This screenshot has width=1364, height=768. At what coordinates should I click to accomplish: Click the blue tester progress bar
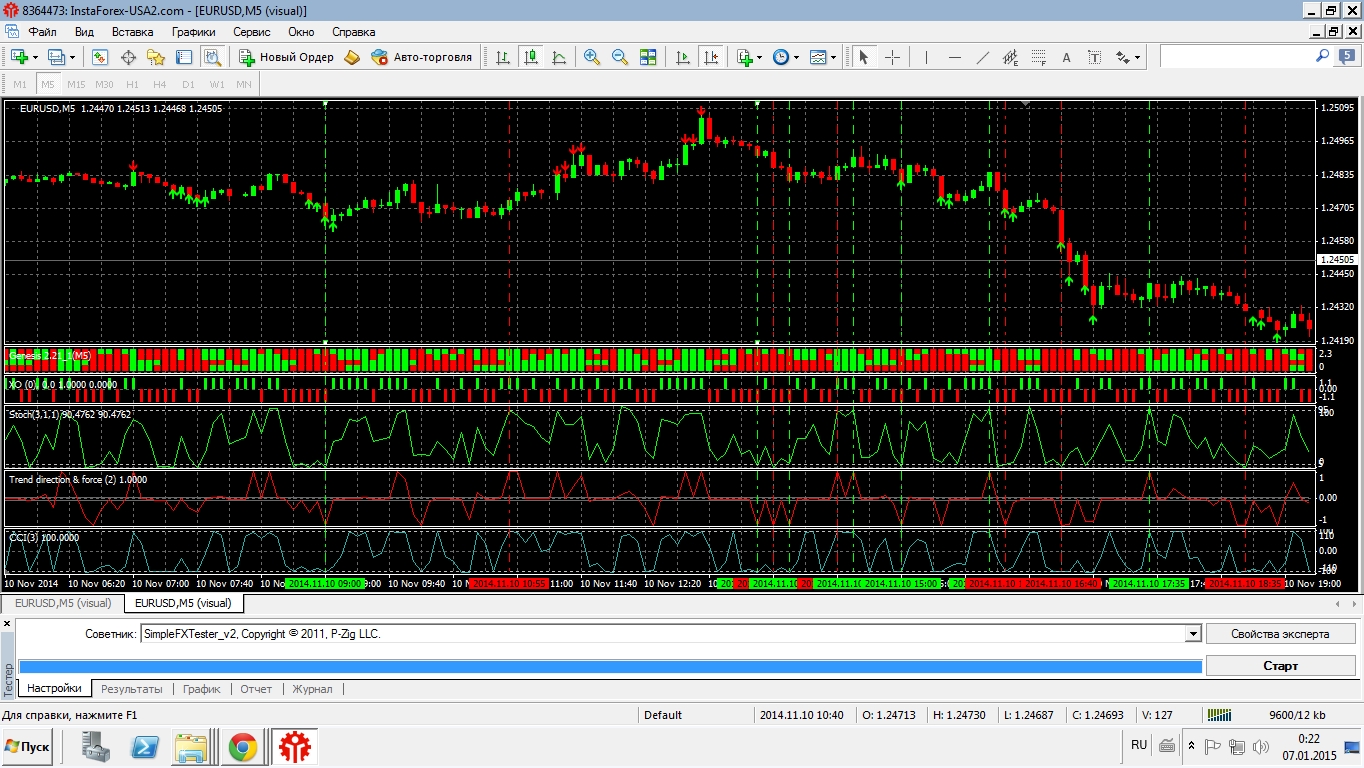coord(610,666)
